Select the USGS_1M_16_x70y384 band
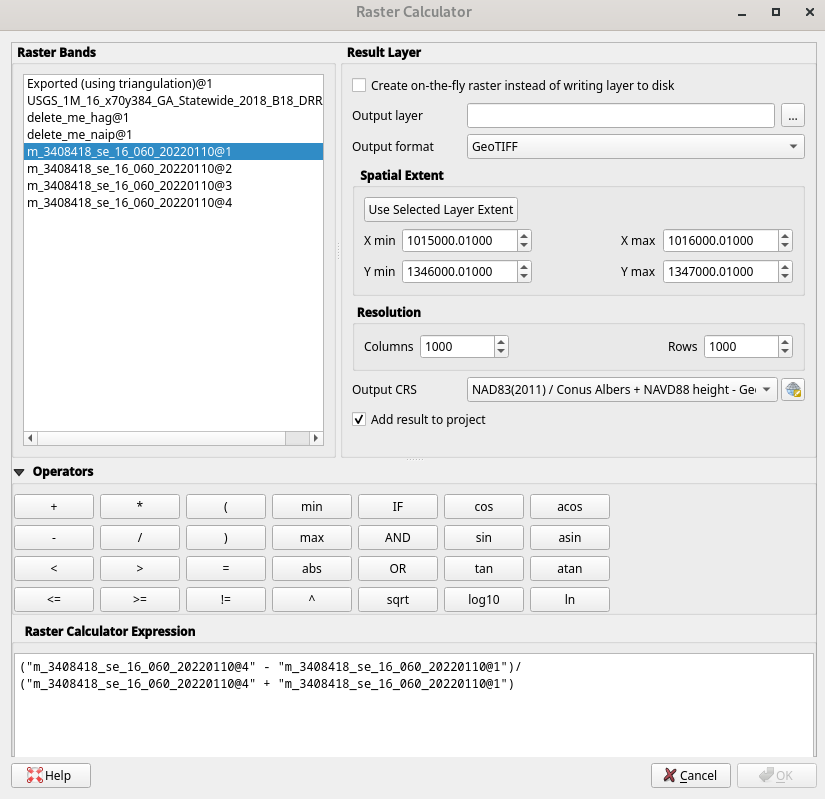The width and height of the screenshot is (825, 799). pos(173,100)
